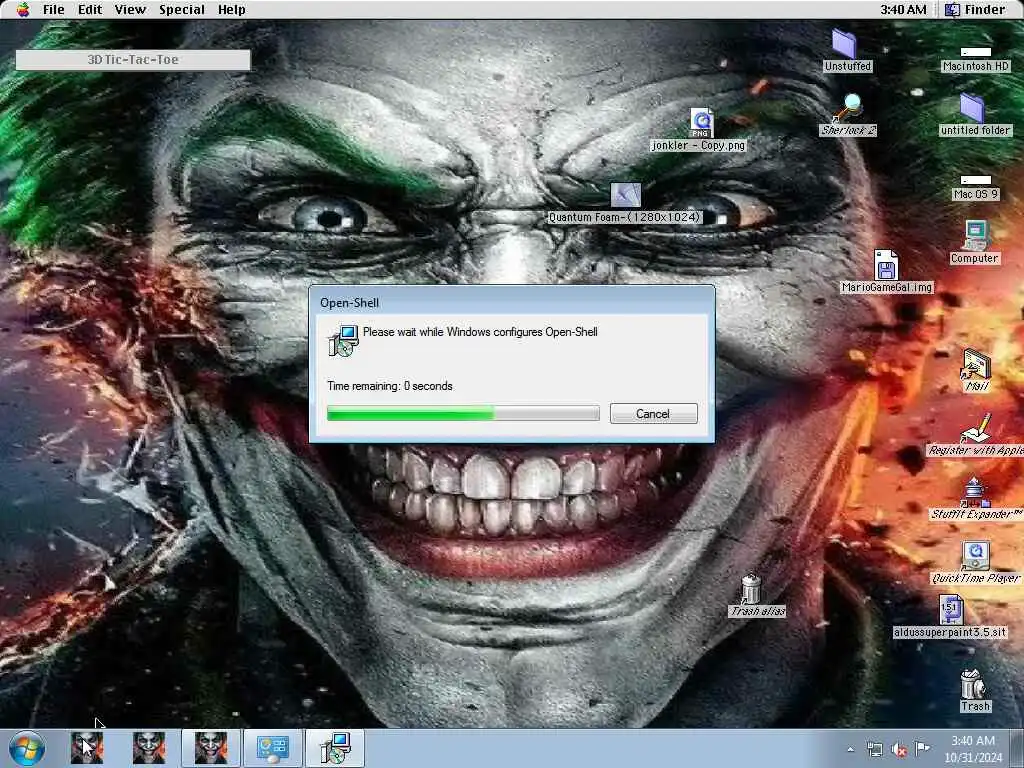Select the Trash alias icon

pos(751,589)
